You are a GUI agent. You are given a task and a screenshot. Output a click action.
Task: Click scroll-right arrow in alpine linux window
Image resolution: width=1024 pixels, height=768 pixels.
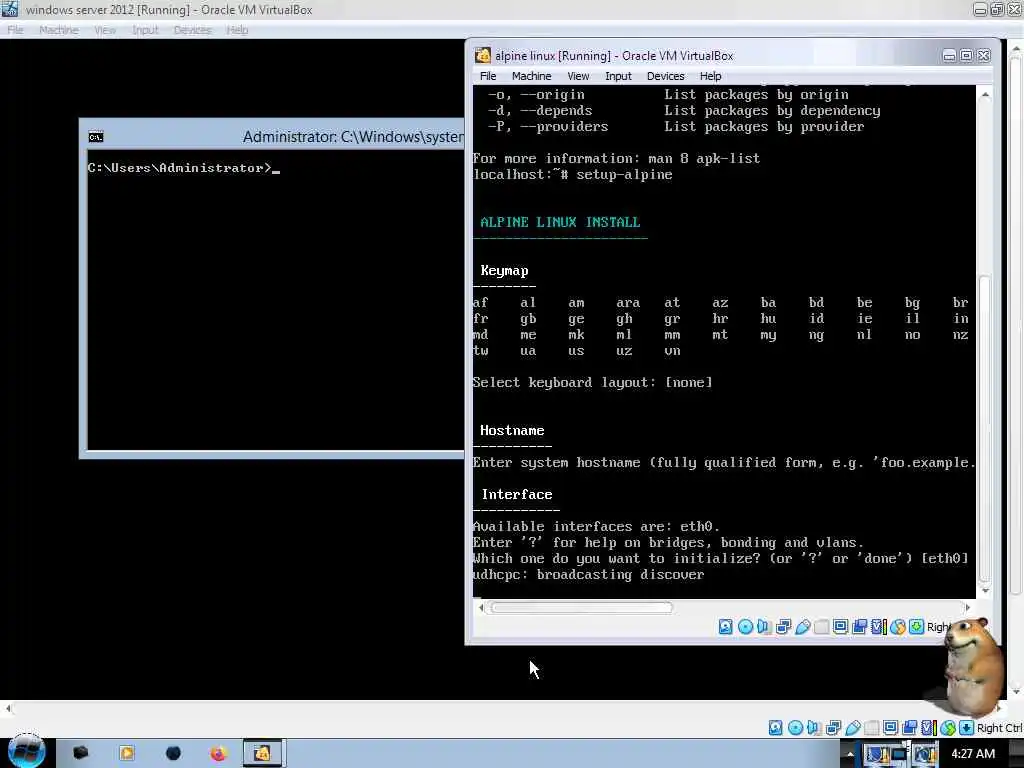click(x=967, y=608)
